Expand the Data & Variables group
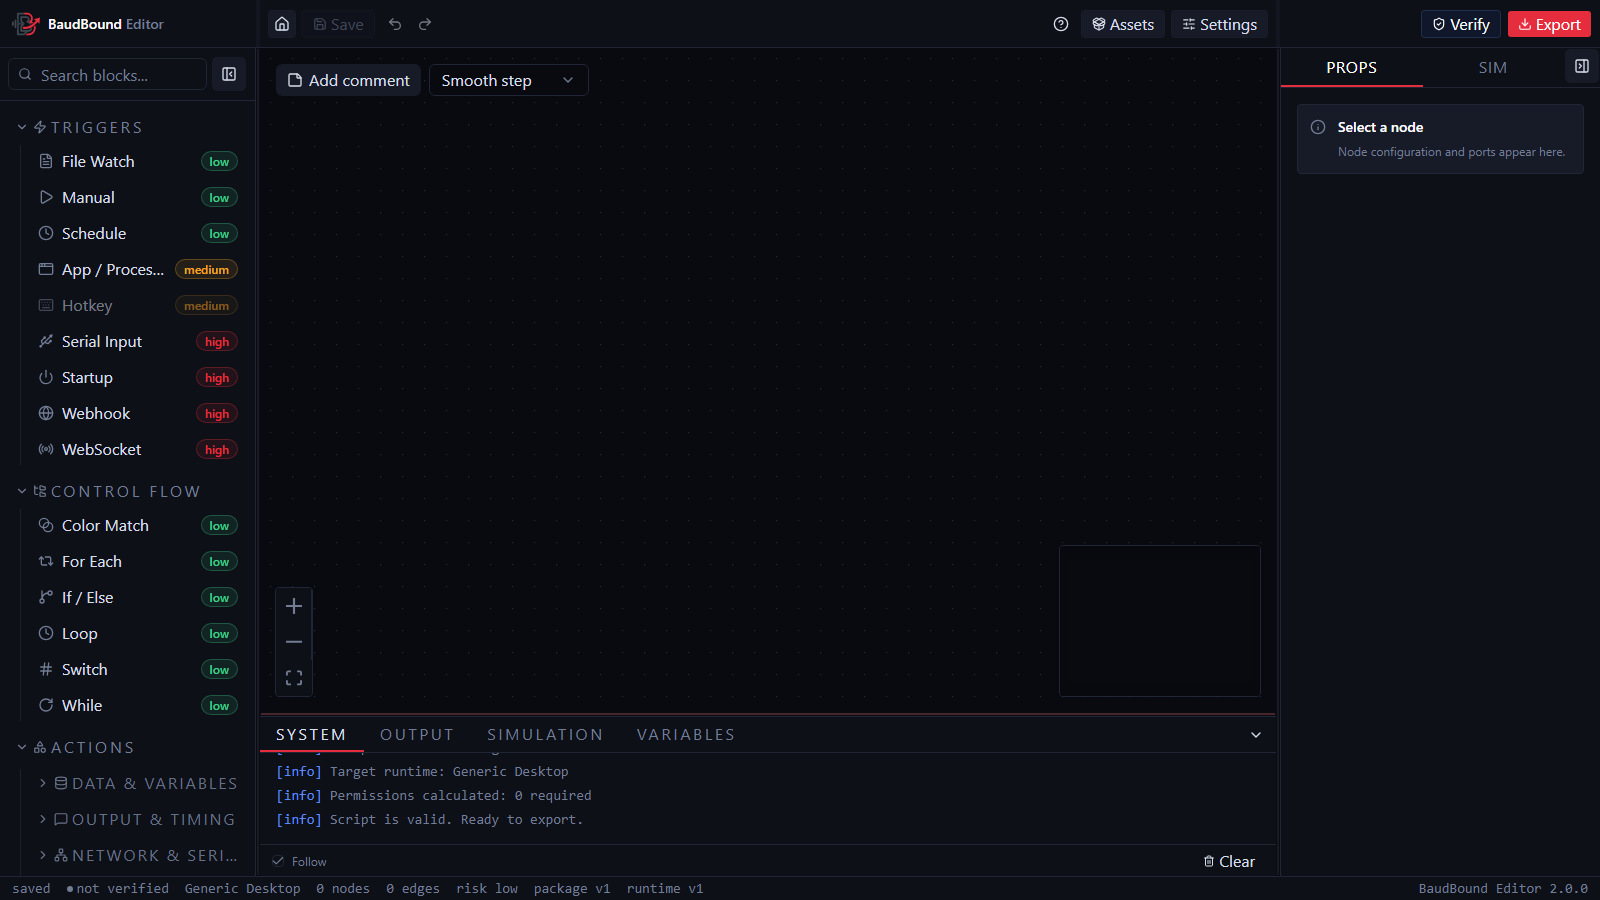This screenshot has height=900, width=1600. pyautogui.click(x=138, y=783)
